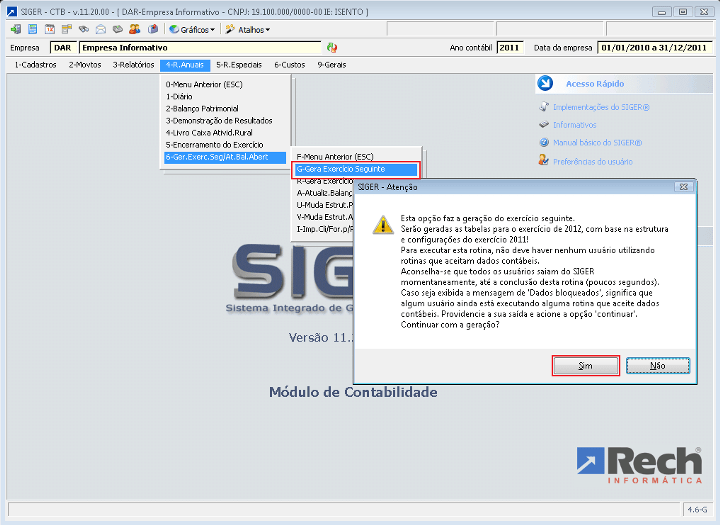Click the magic wand icon beside Atalhos
This screenshot has height=525, width=720.
pos(230,29)
